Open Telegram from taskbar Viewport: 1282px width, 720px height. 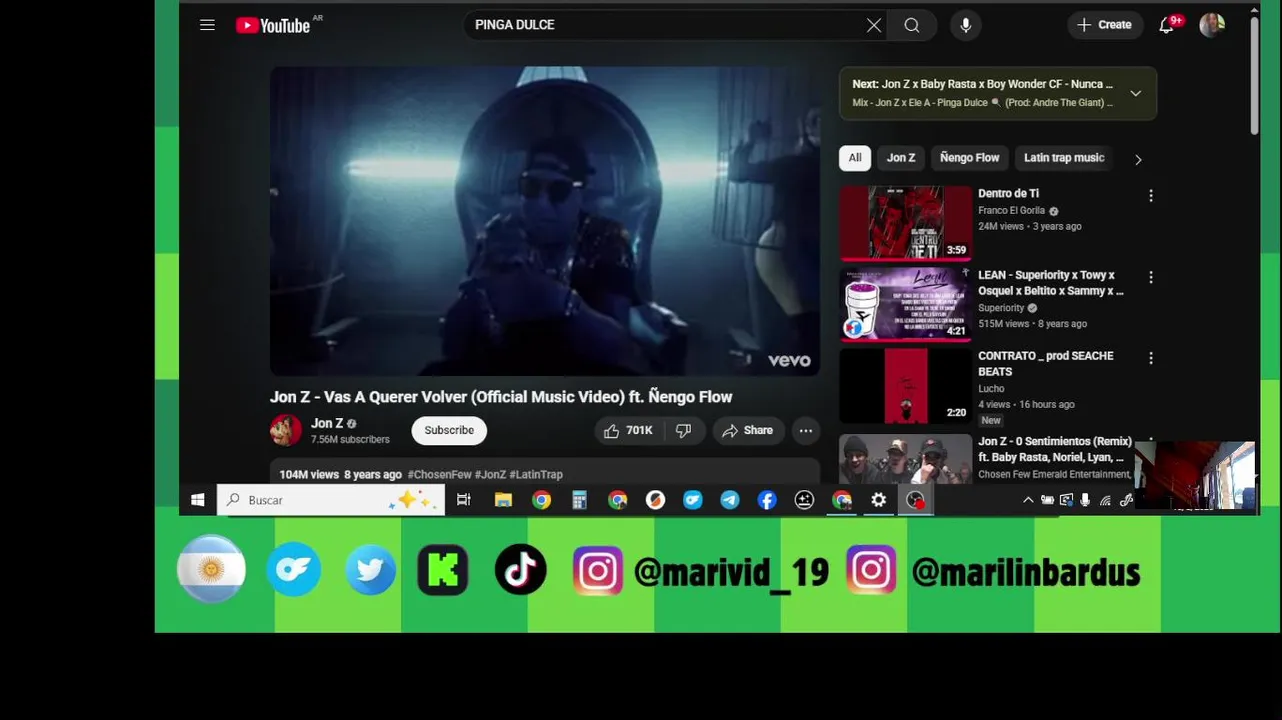[730, 500]
